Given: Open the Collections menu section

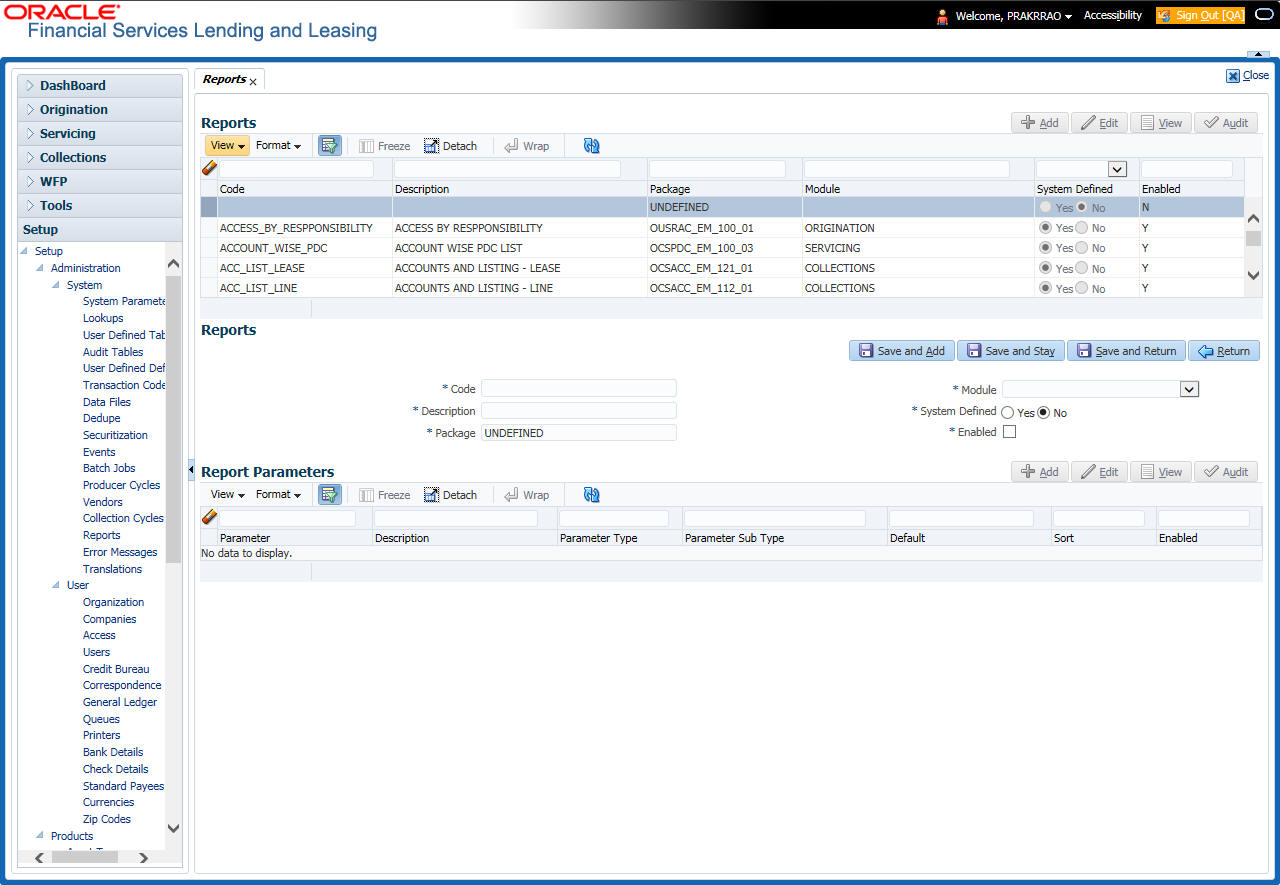Looking at the screenshot, I should (100, 158).
